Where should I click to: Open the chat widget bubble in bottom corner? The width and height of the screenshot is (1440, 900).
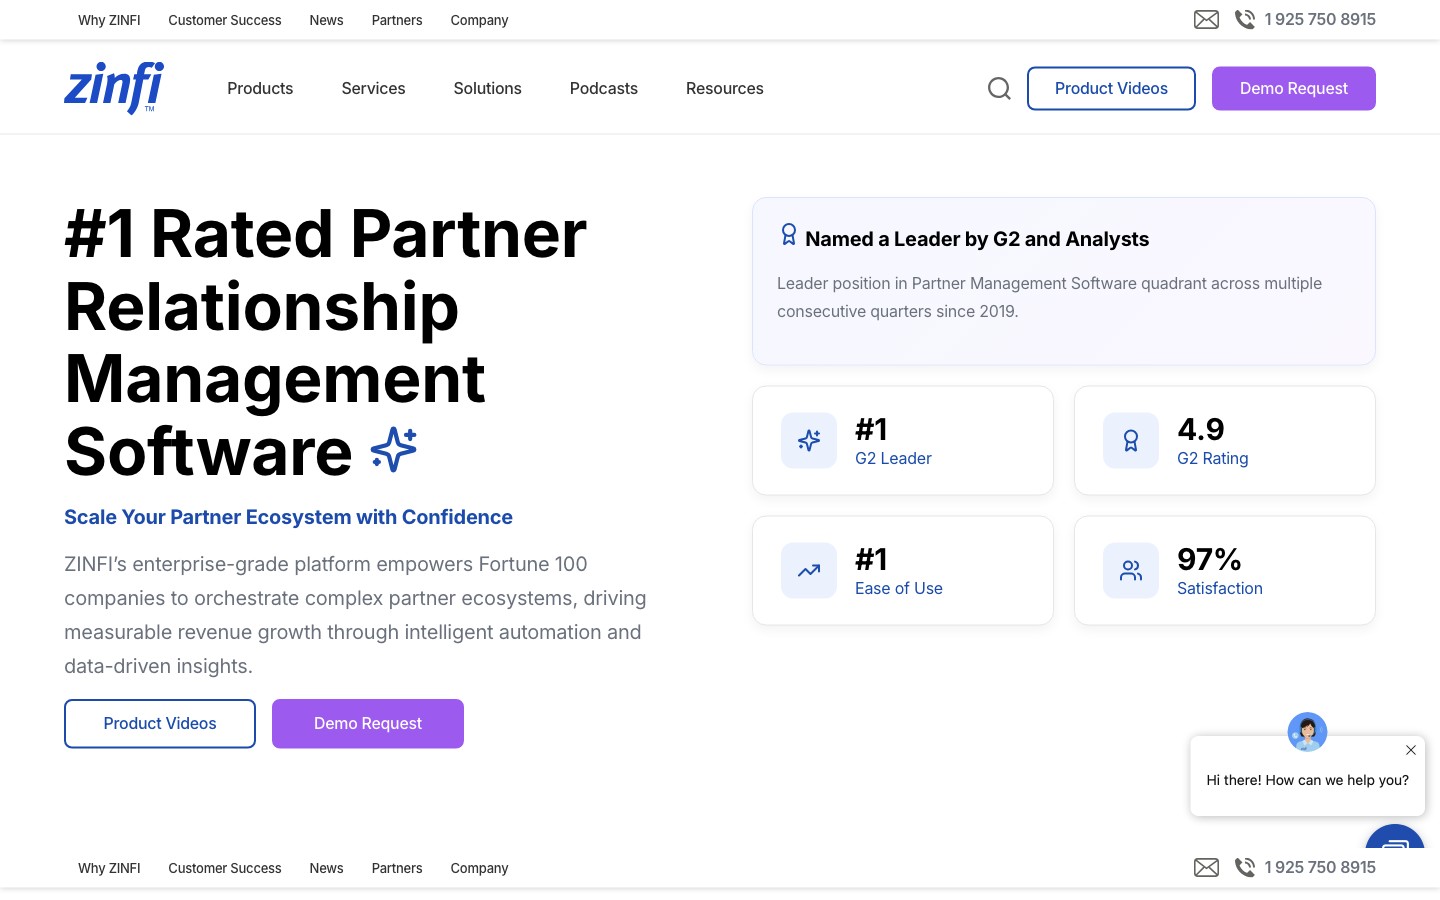pos(1395,837)
